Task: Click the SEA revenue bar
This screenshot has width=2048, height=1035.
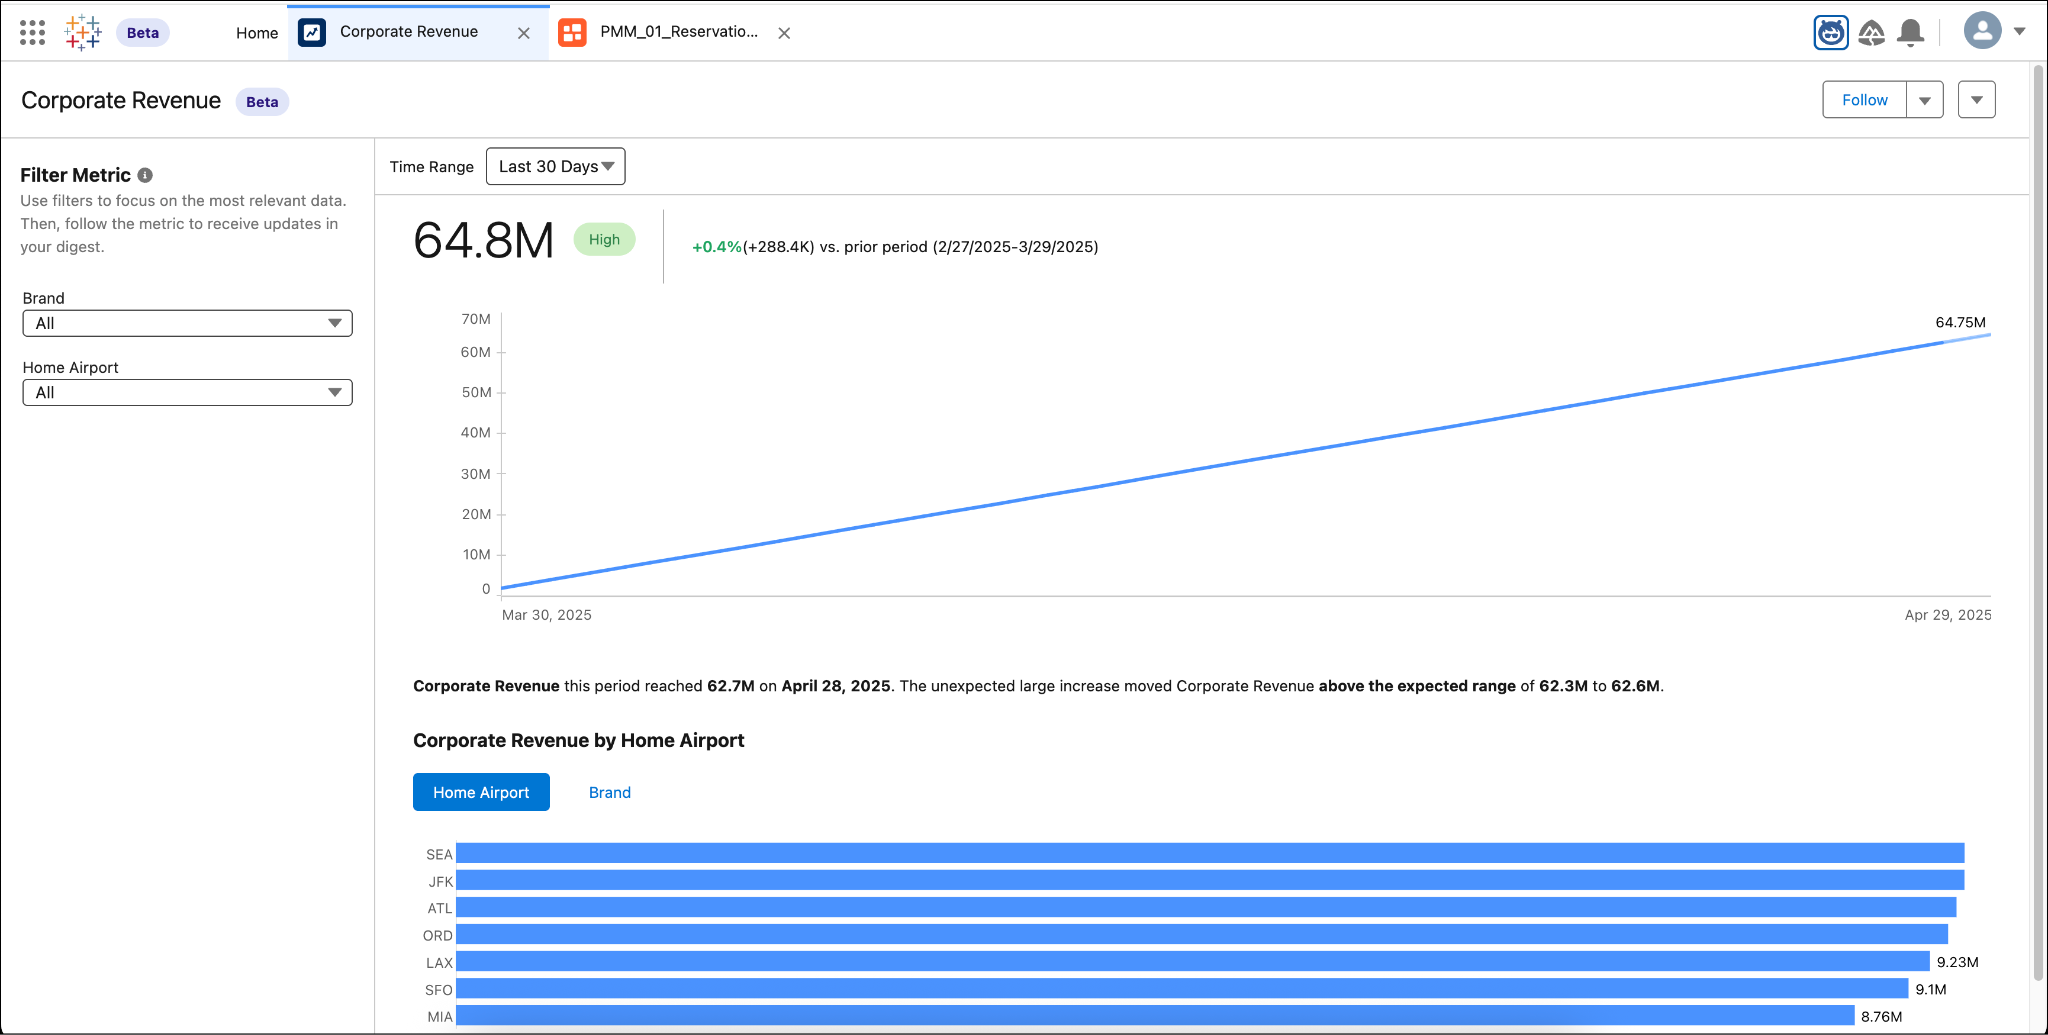Action: point(1210,853)
